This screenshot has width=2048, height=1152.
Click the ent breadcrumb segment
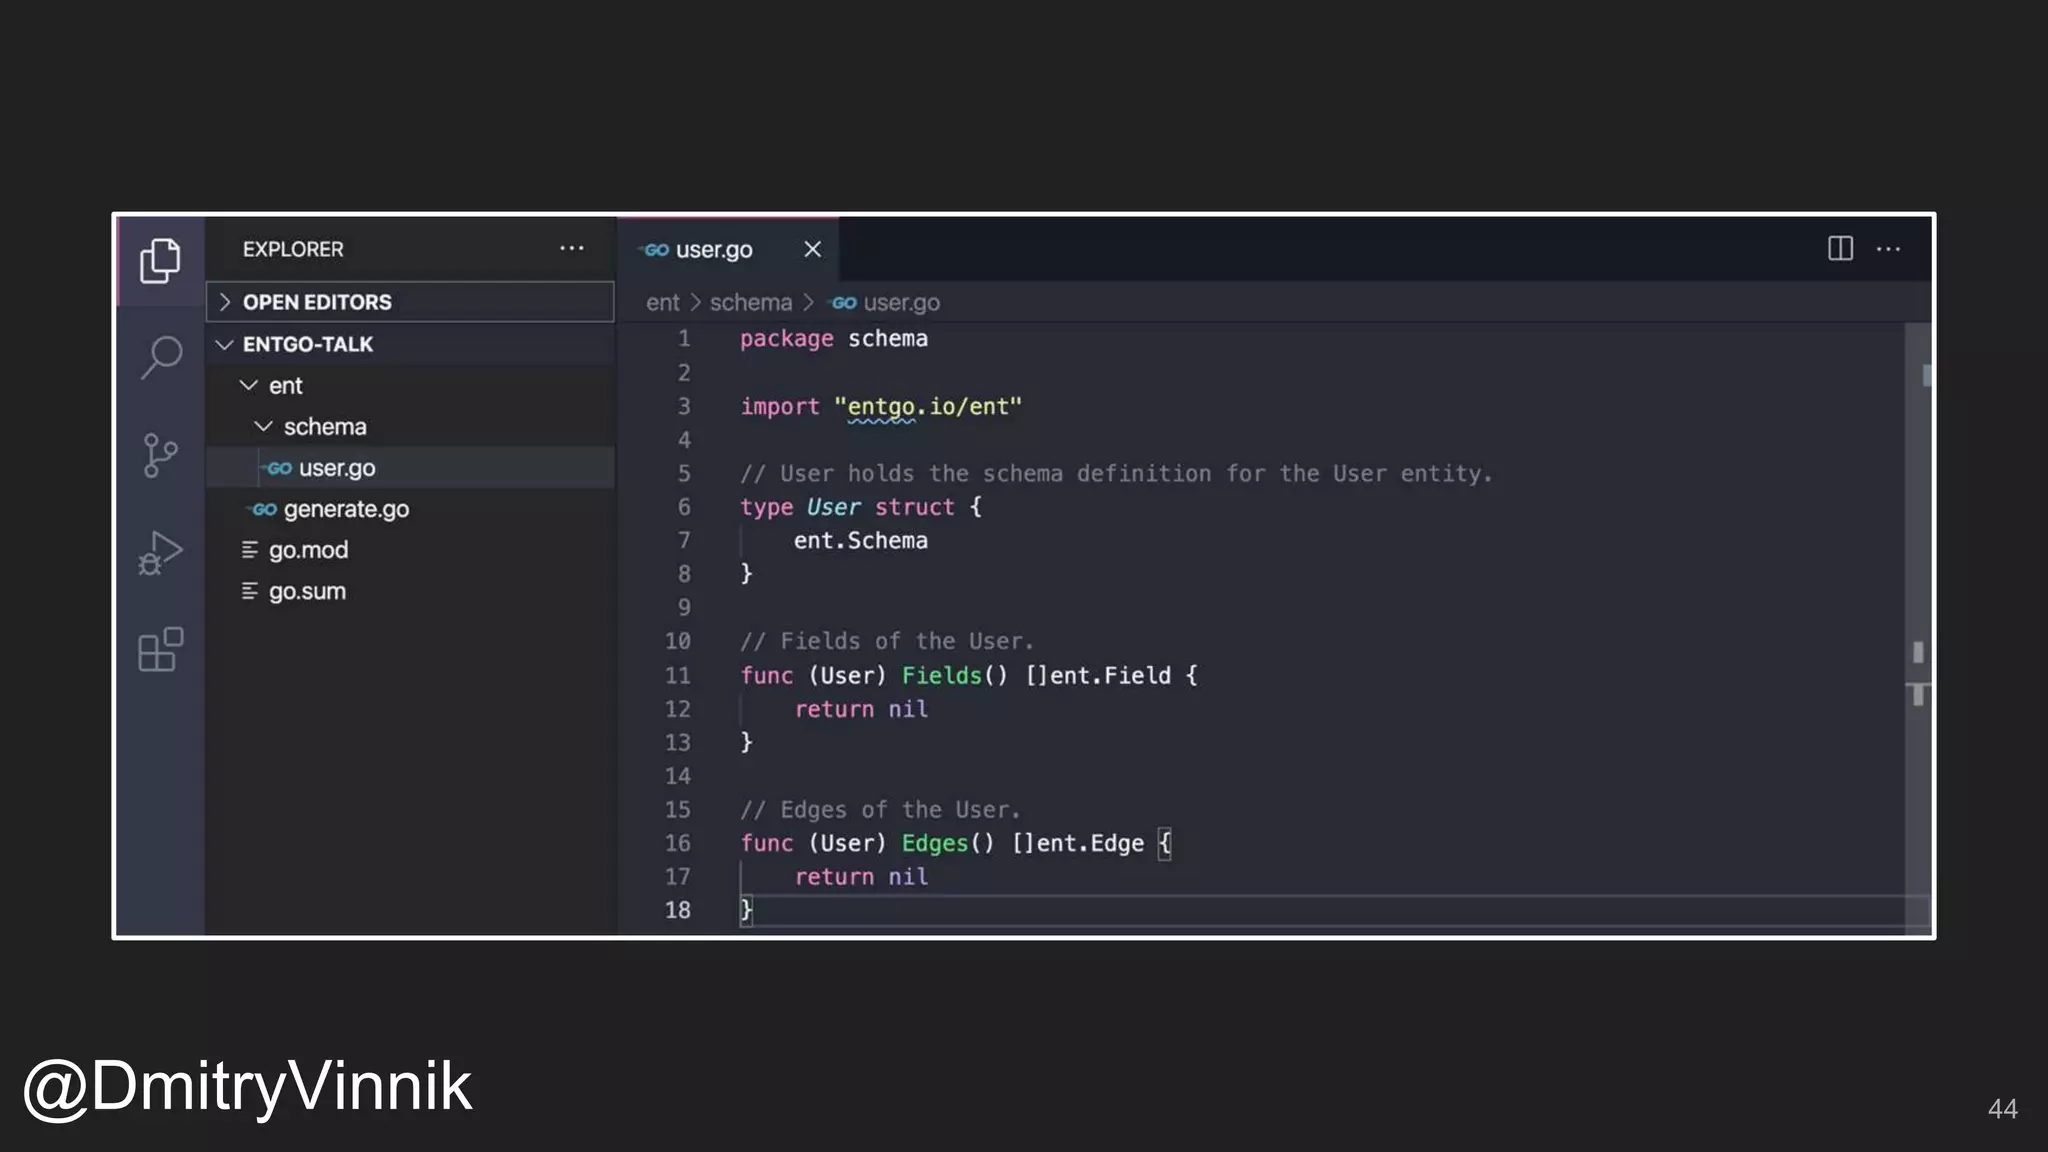[x=662, y=302]
